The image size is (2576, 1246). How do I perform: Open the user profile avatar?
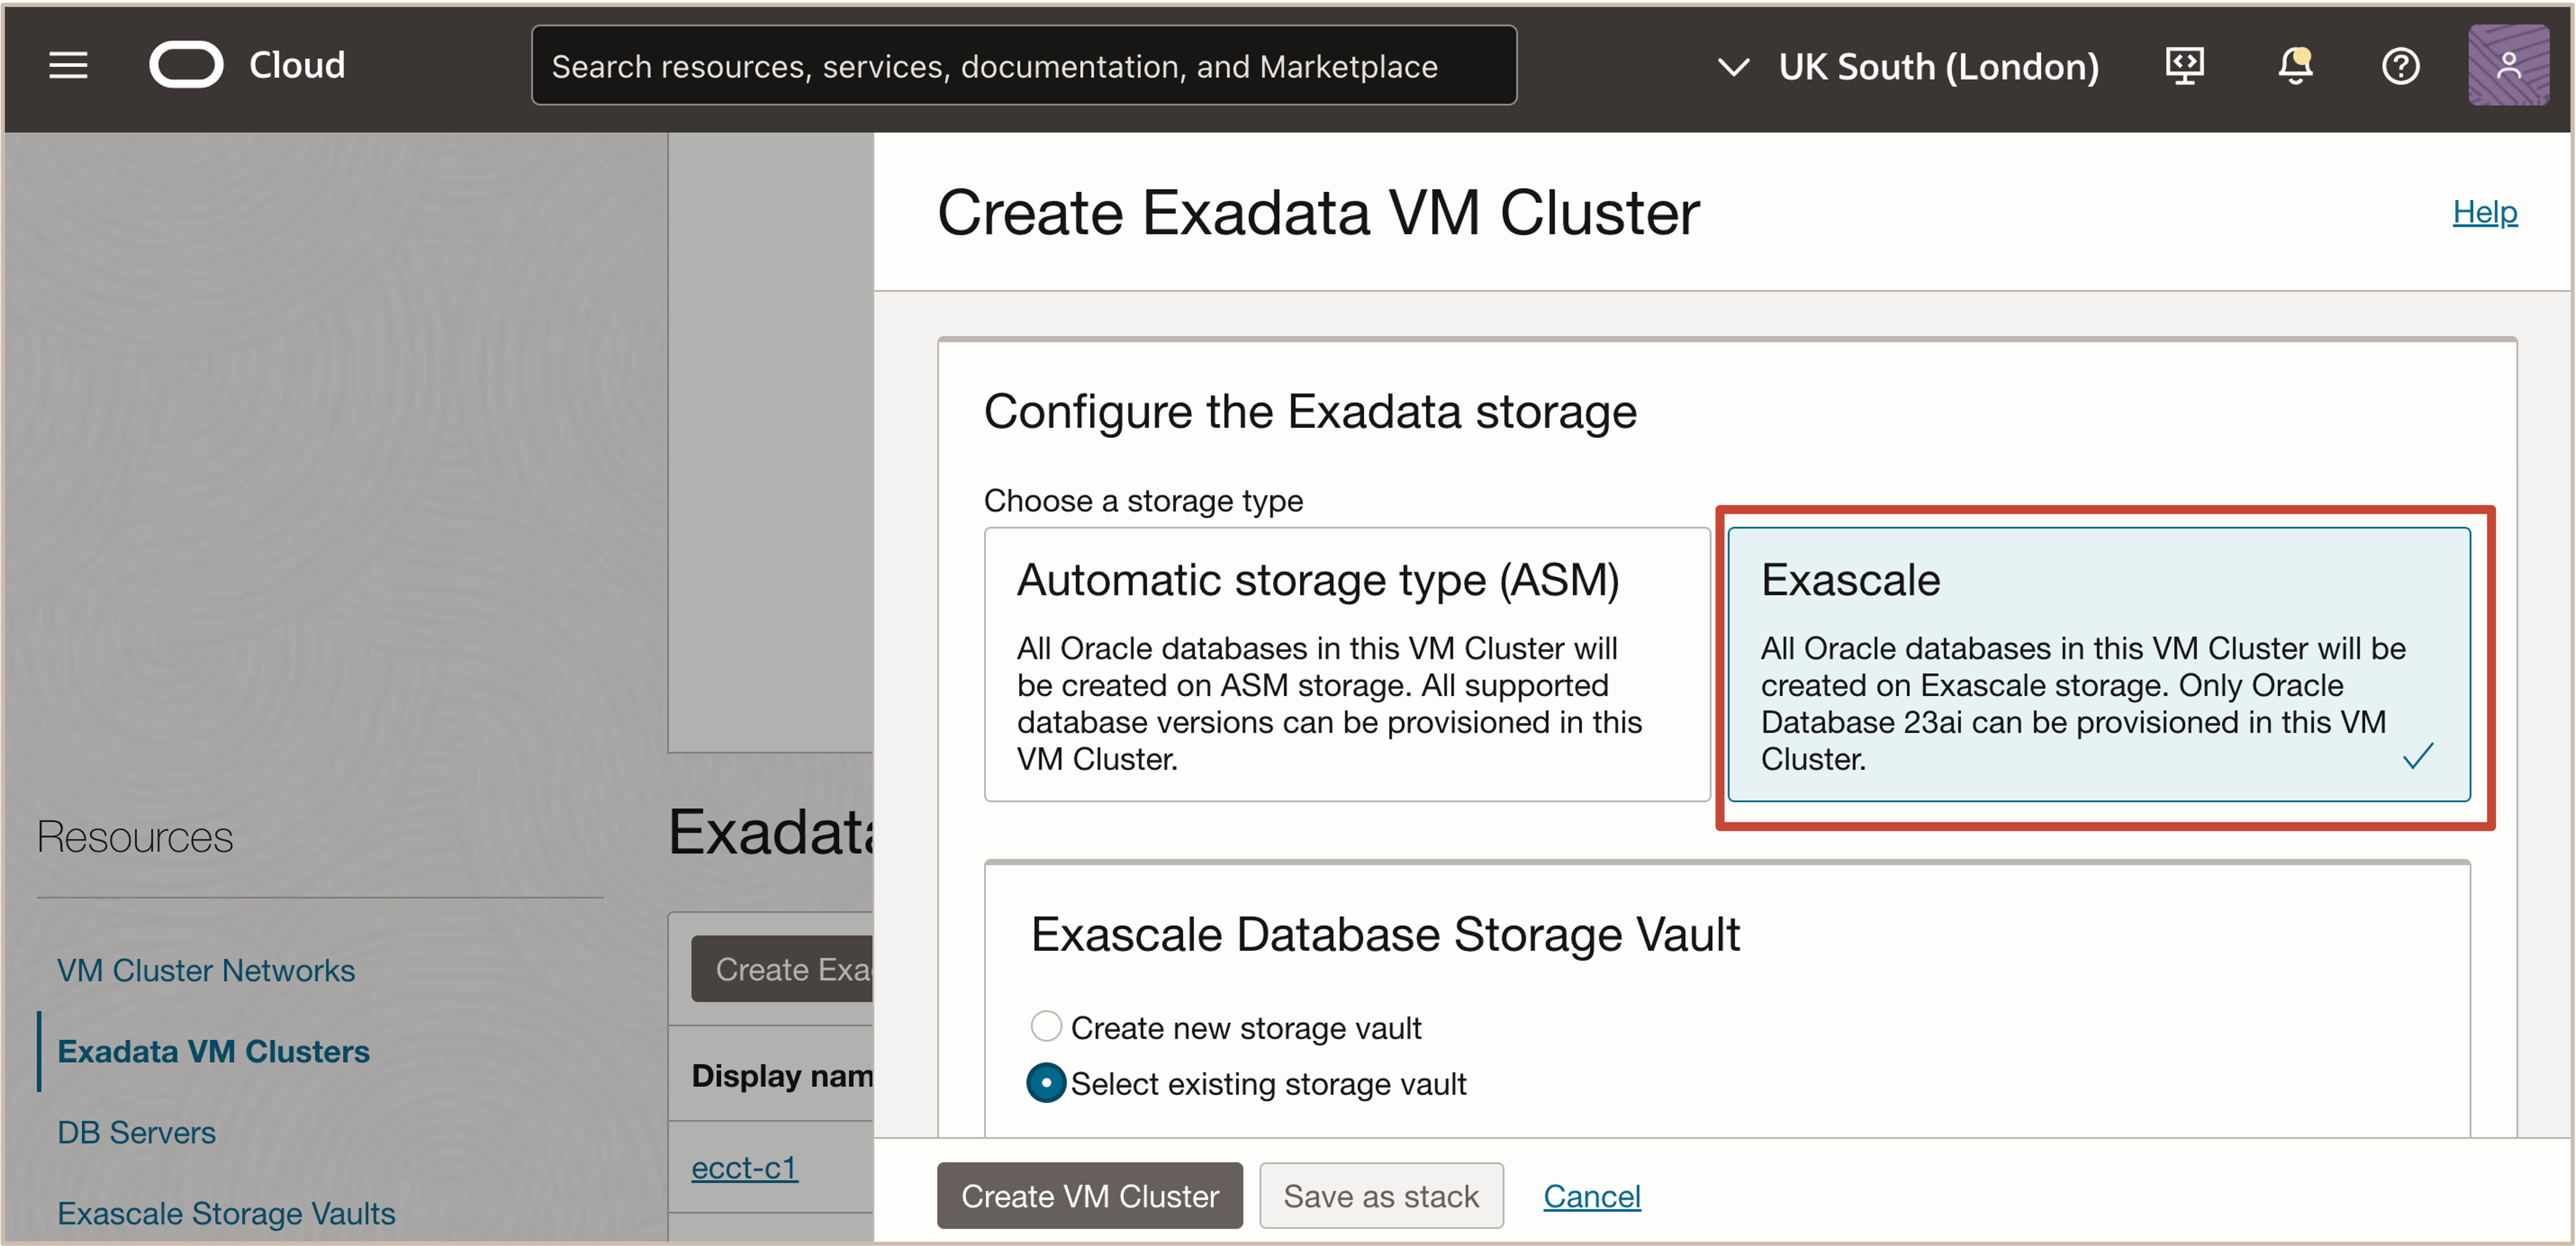click(2508, 66)
